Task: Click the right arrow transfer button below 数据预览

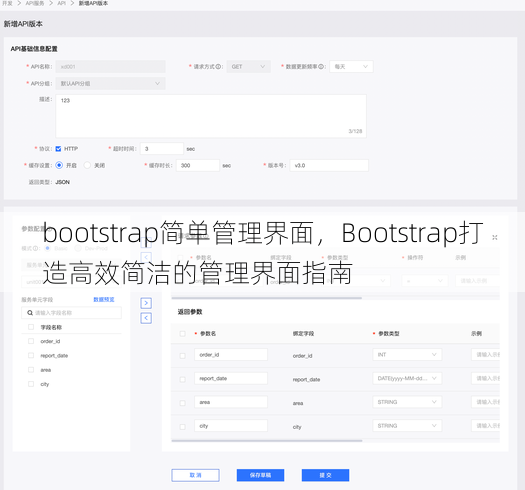Action: point(146,303)
